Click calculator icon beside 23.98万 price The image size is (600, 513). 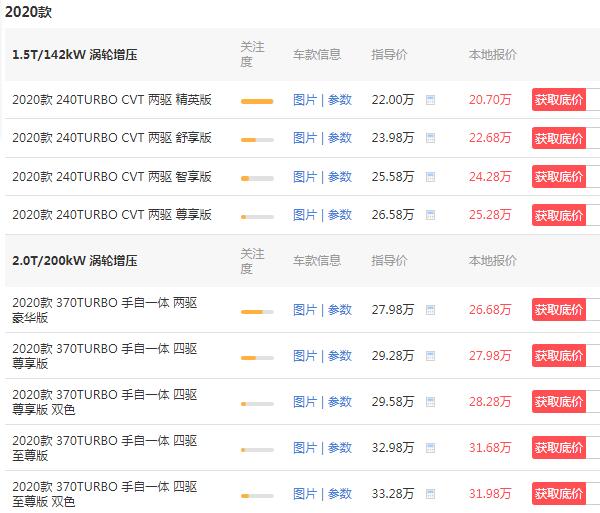point(430,138)
